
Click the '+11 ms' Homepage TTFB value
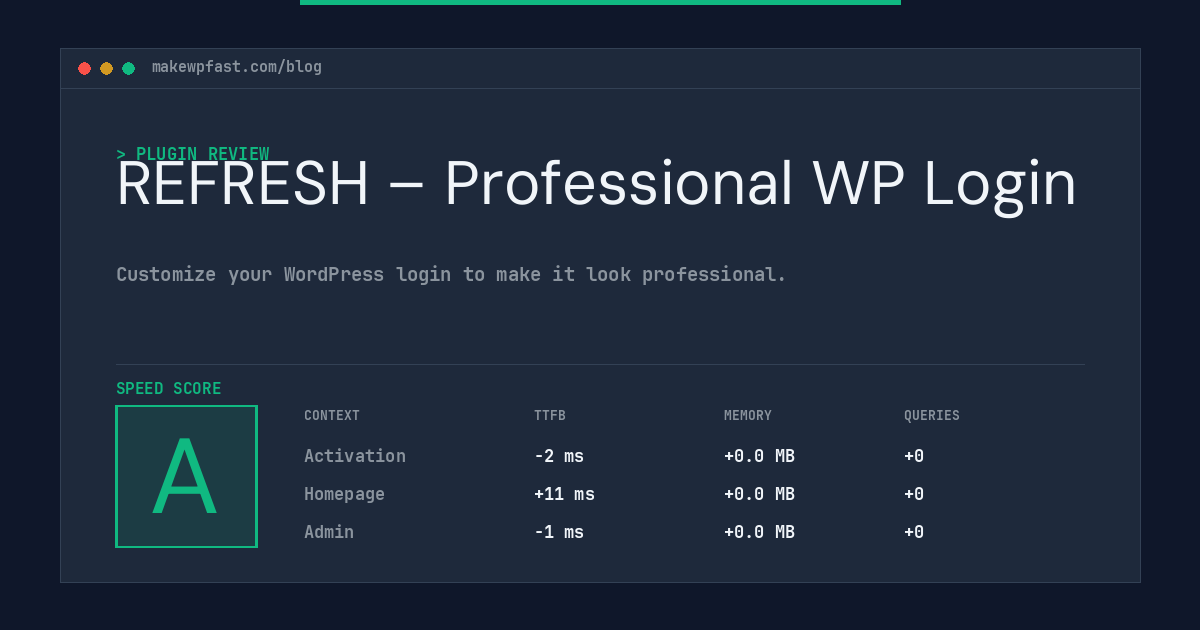pyautogui.click(x=564, y=494)
